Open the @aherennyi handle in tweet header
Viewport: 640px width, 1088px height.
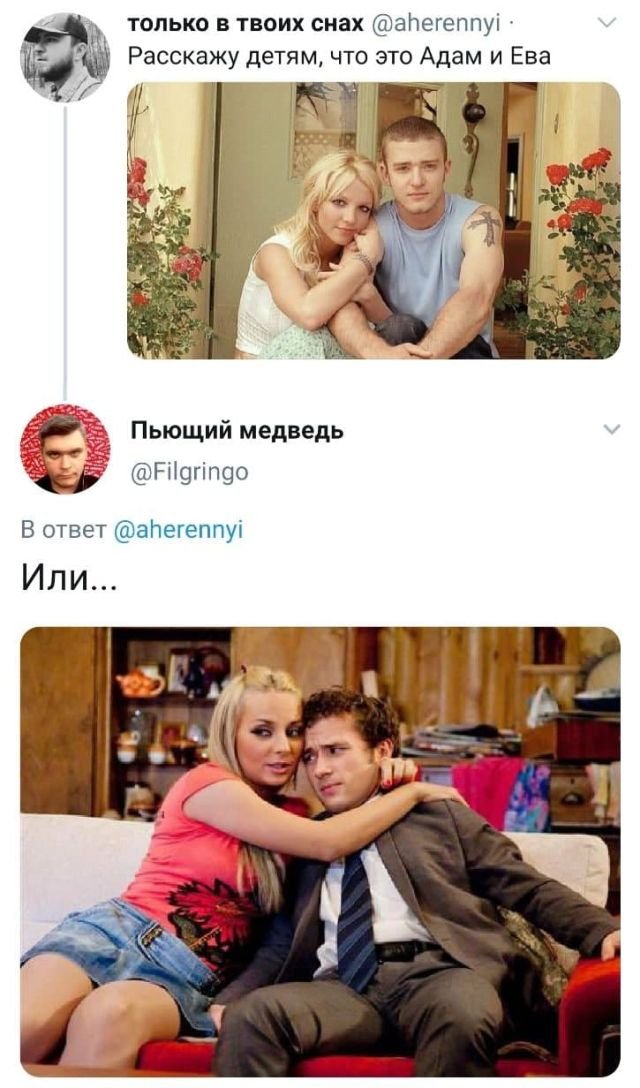tap(437, 24)
